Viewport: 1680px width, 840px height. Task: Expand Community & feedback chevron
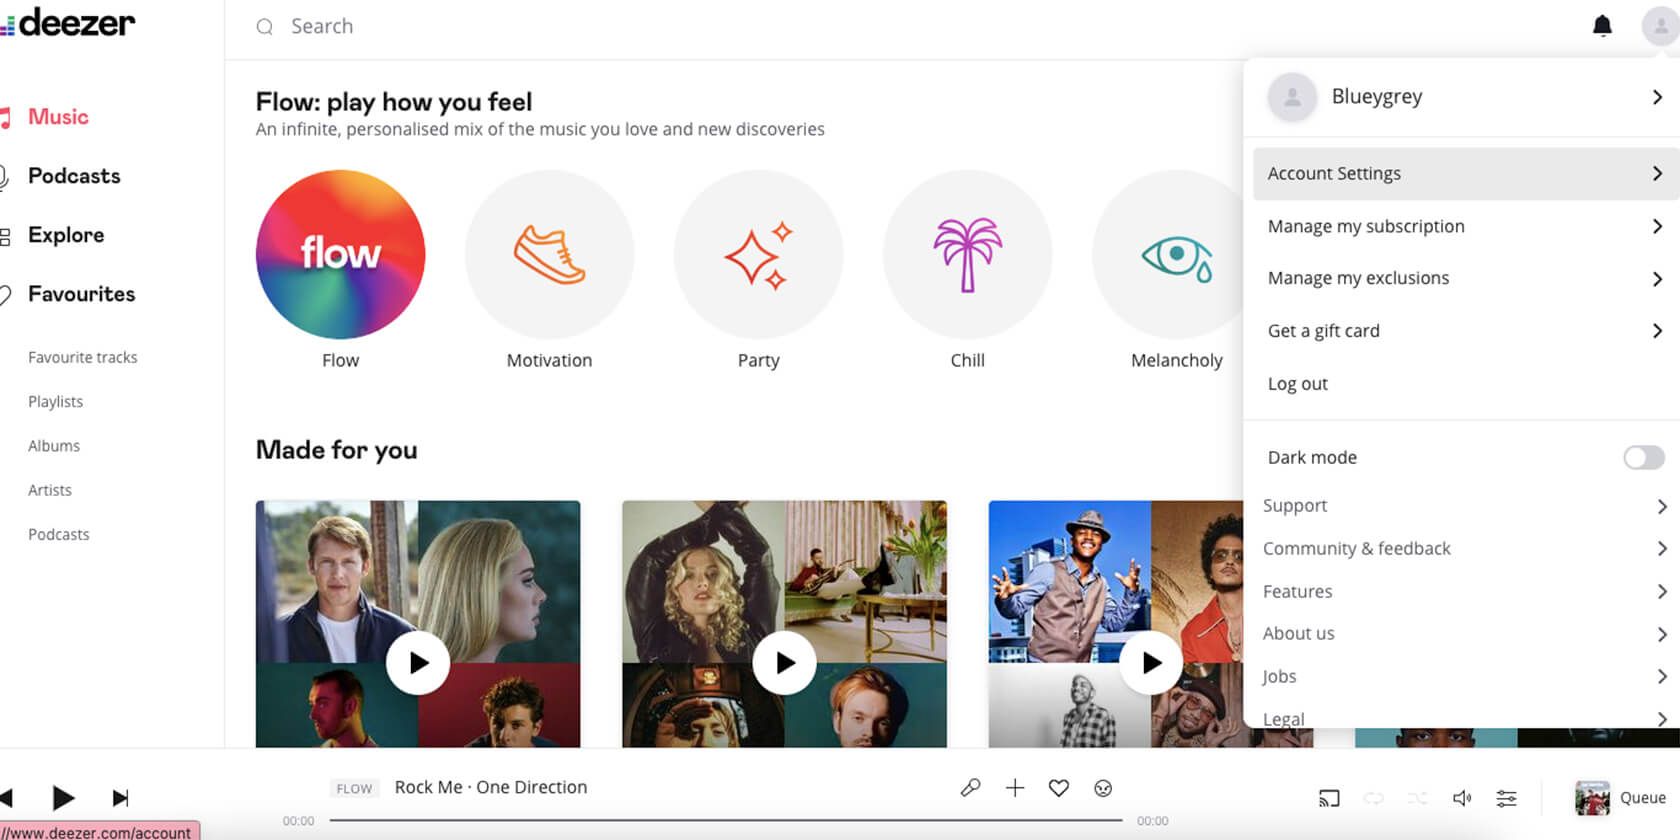(1661, 549)
